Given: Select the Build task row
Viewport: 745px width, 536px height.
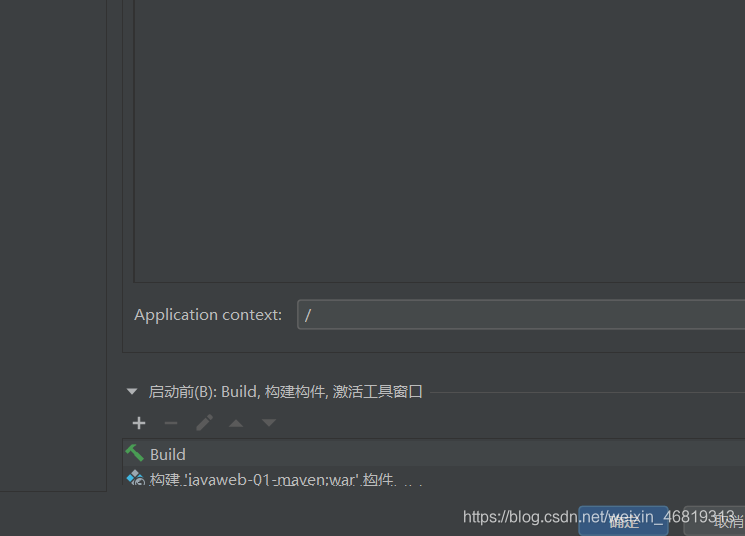Looking at the screenshot, I should tap(434, 453).
